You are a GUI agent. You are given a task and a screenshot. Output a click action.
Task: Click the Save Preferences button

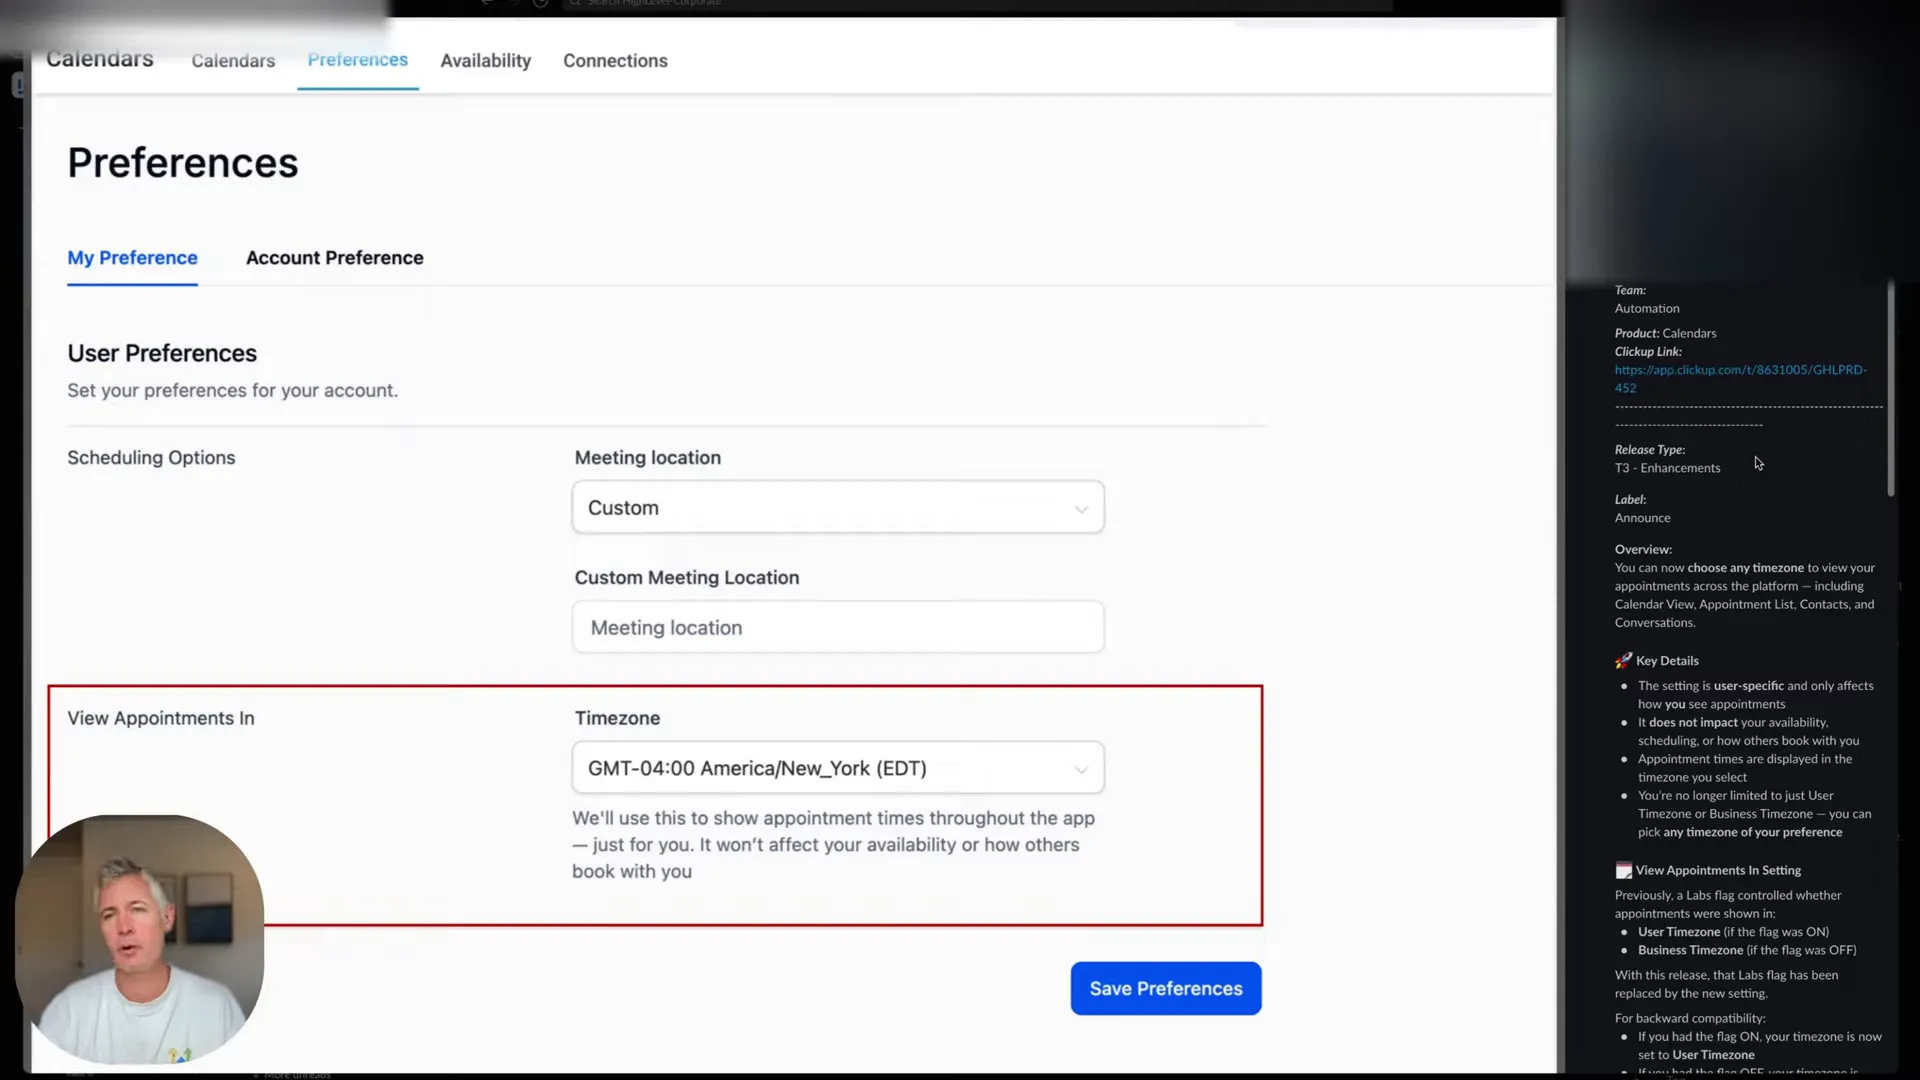click(x=1166, y=988)
